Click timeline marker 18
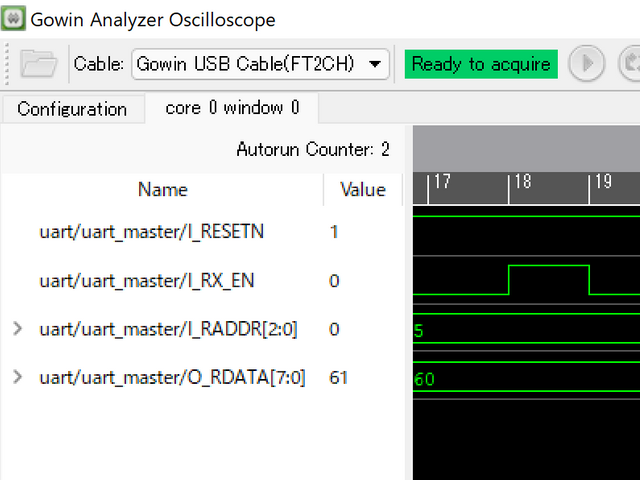This screenshot has height=480, width=640. point(523,182)
